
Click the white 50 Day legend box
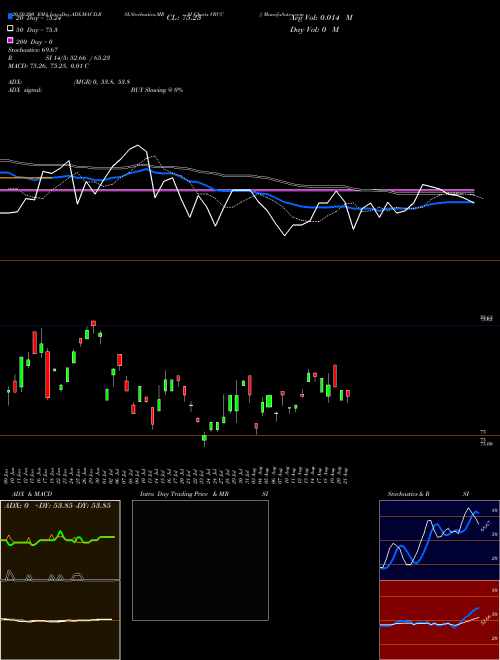pyautogui.click(x=10, y=29)
